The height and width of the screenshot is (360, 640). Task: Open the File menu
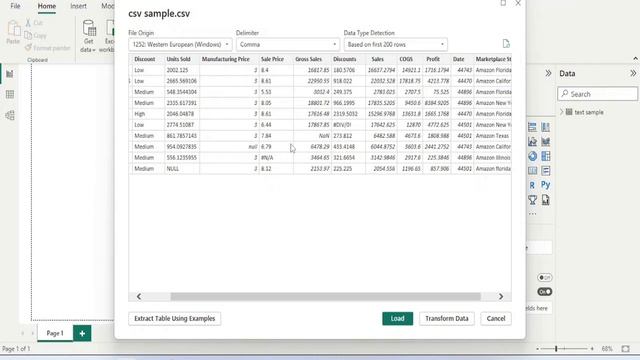pyautogui.click(x=15, y=6)
